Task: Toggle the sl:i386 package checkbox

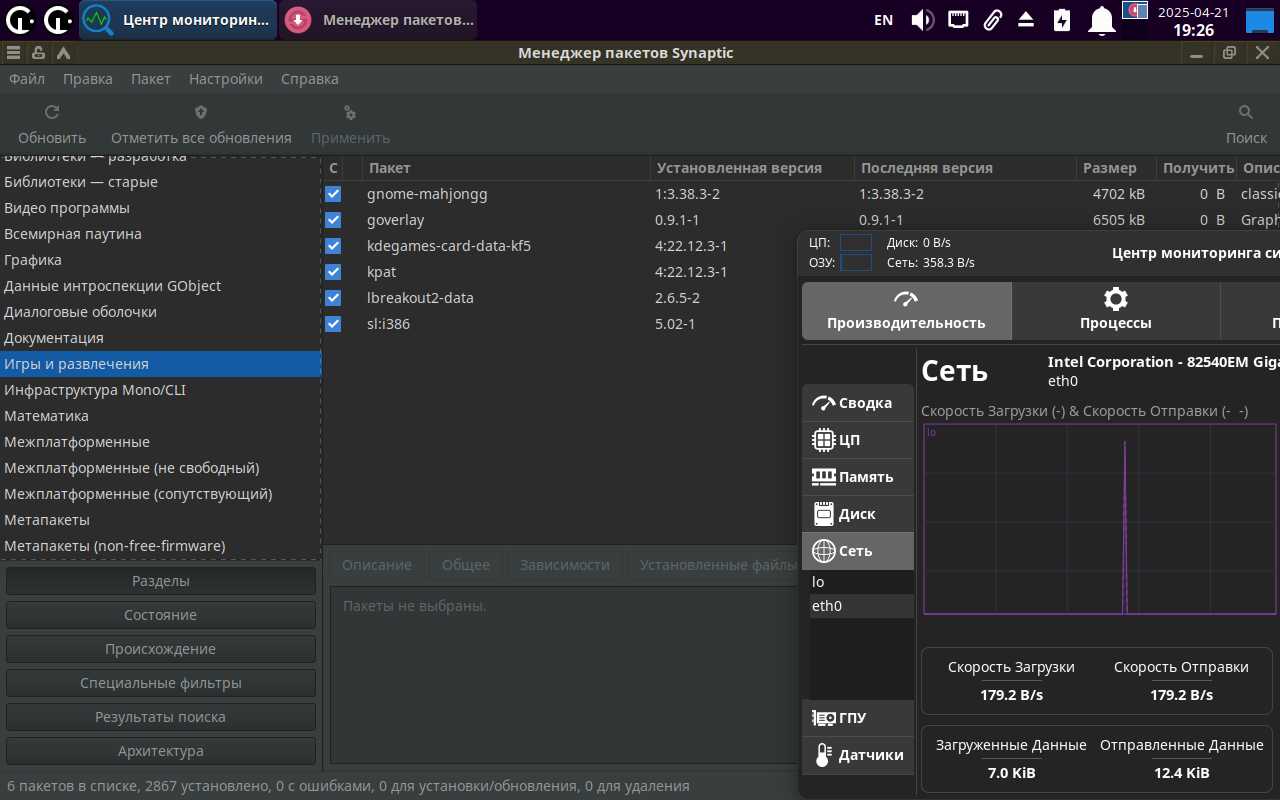Action: point(333,324)
